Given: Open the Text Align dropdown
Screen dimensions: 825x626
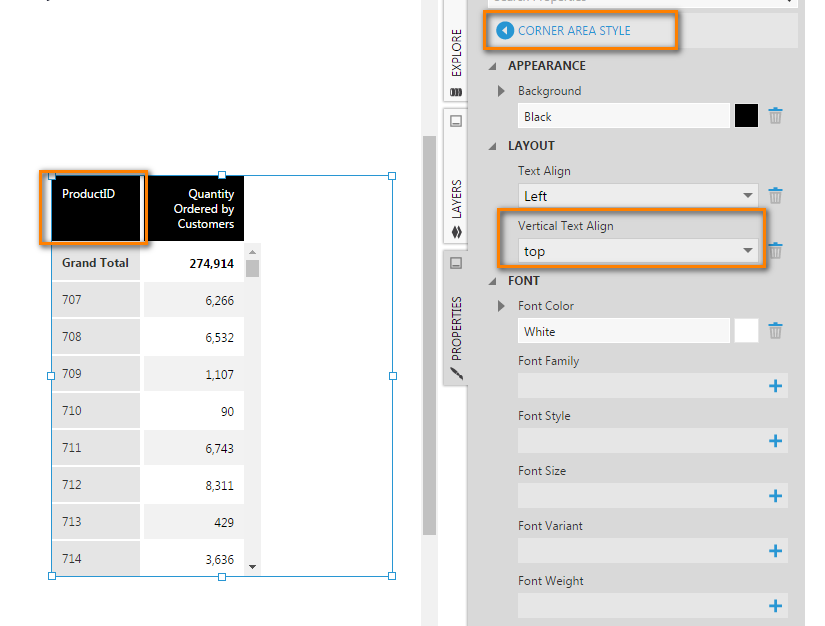Looking at the screenshot, I should 638,196.
